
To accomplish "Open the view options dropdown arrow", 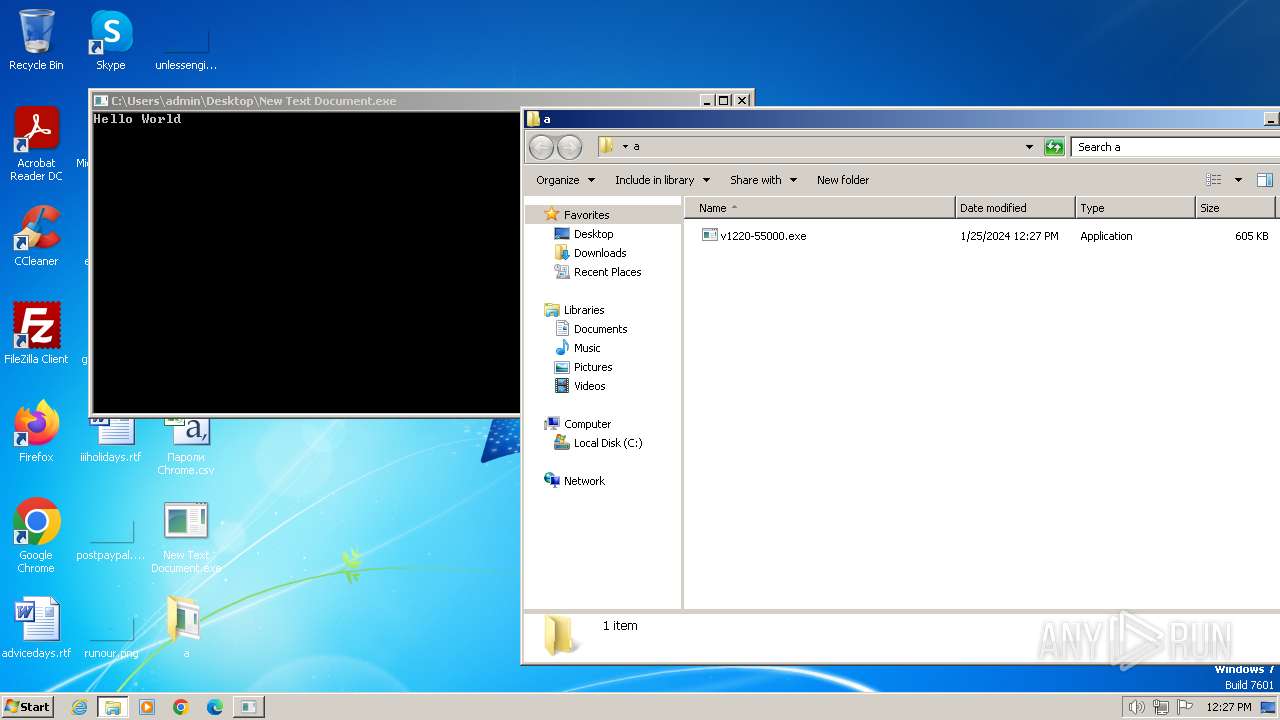I will pyautogui.click(x=1238, y=180).
